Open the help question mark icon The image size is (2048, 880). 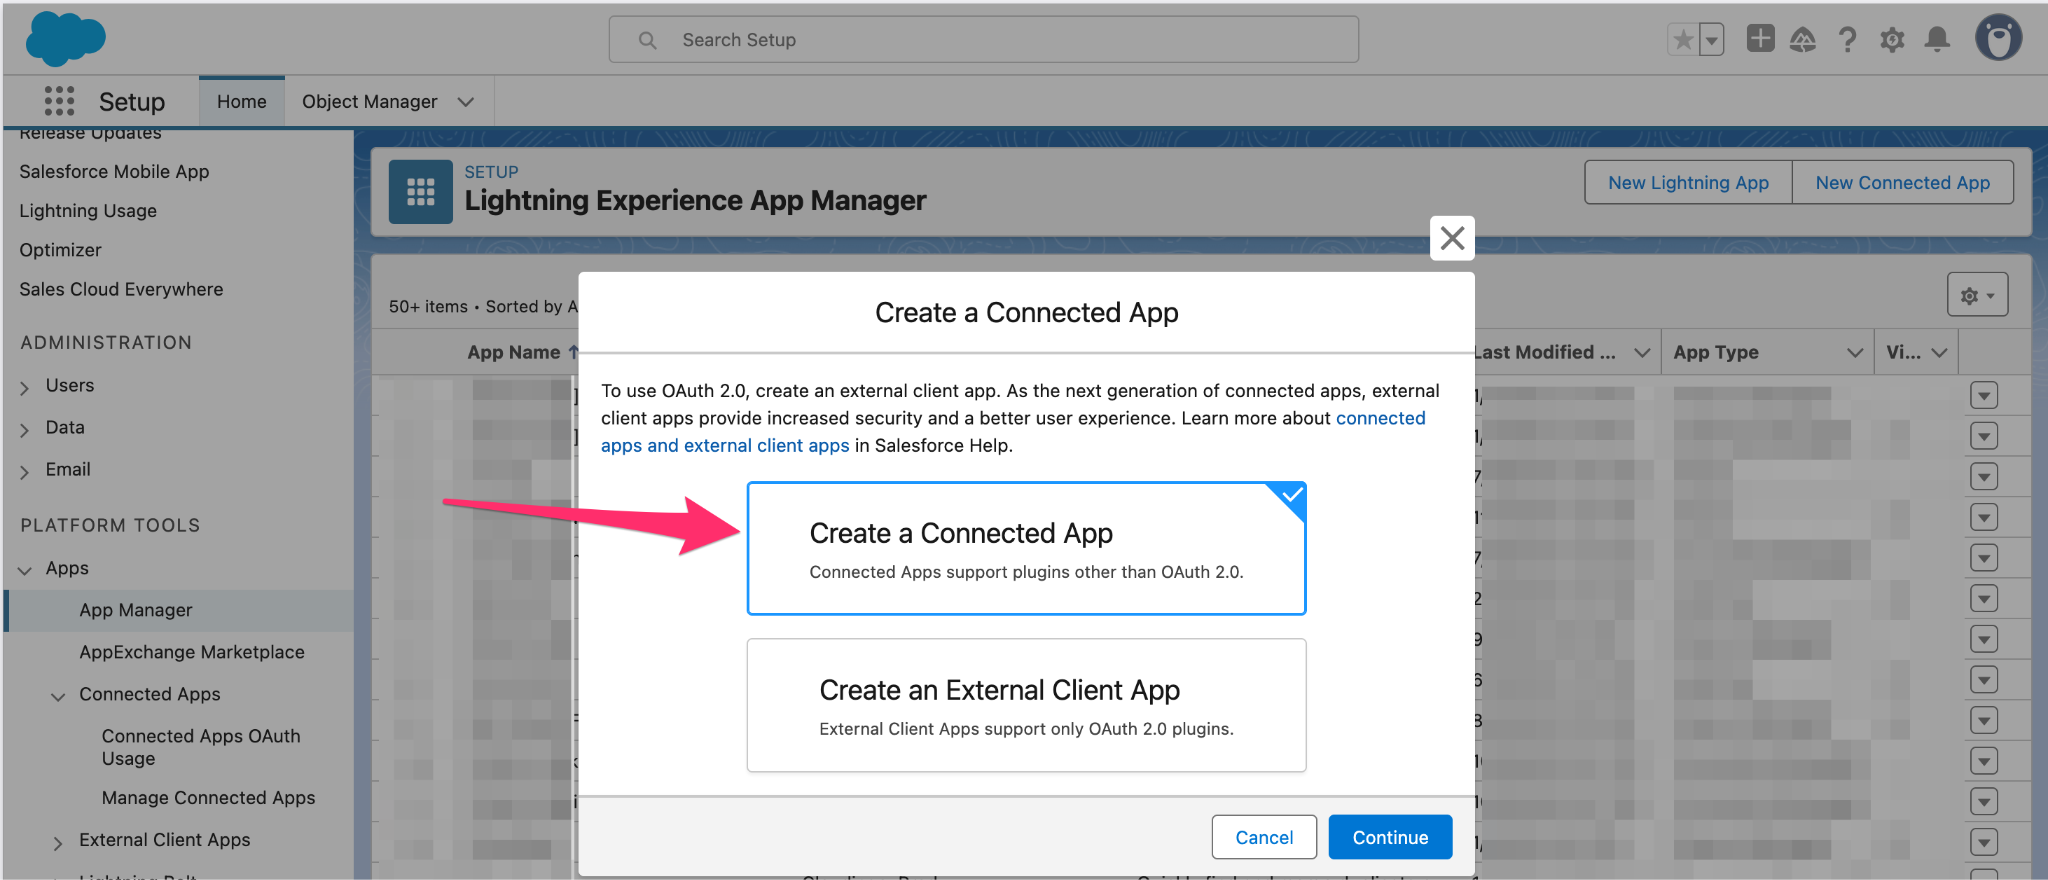point(1847,40)
